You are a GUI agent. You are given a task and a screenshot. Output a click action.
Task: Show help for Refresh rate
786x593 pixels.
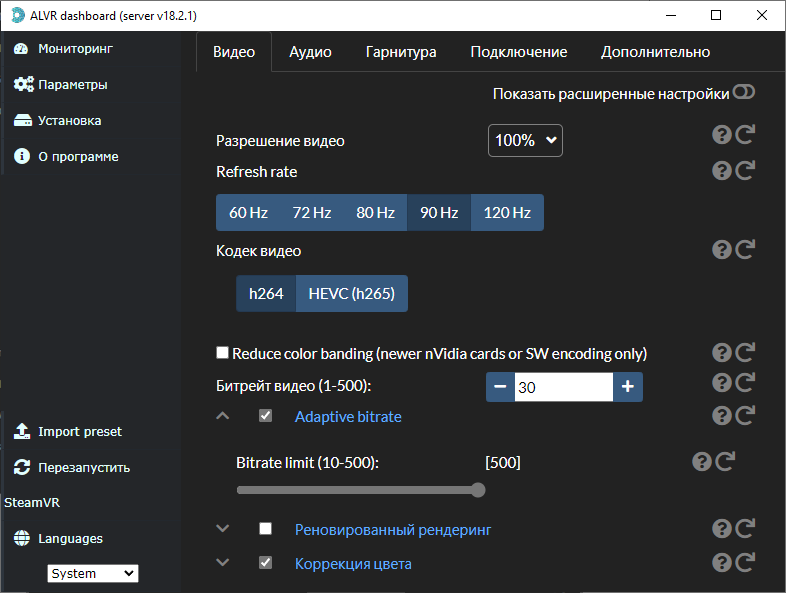point(722,170)
